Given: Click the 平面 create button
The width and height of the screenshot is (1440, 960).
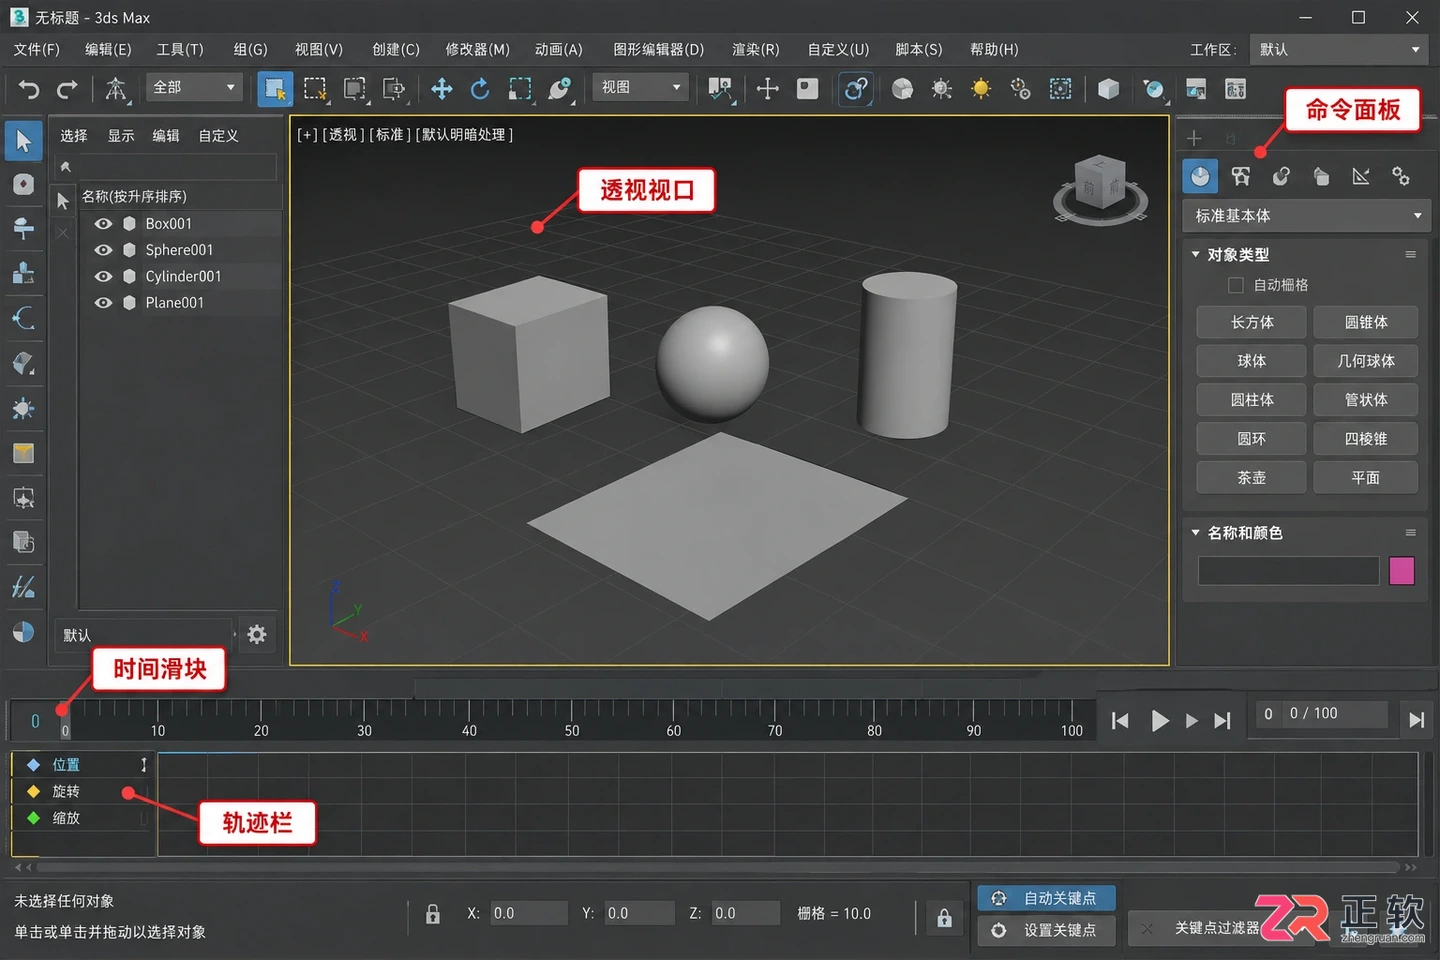Looking at the screenshot, I should click(1366, 478).
